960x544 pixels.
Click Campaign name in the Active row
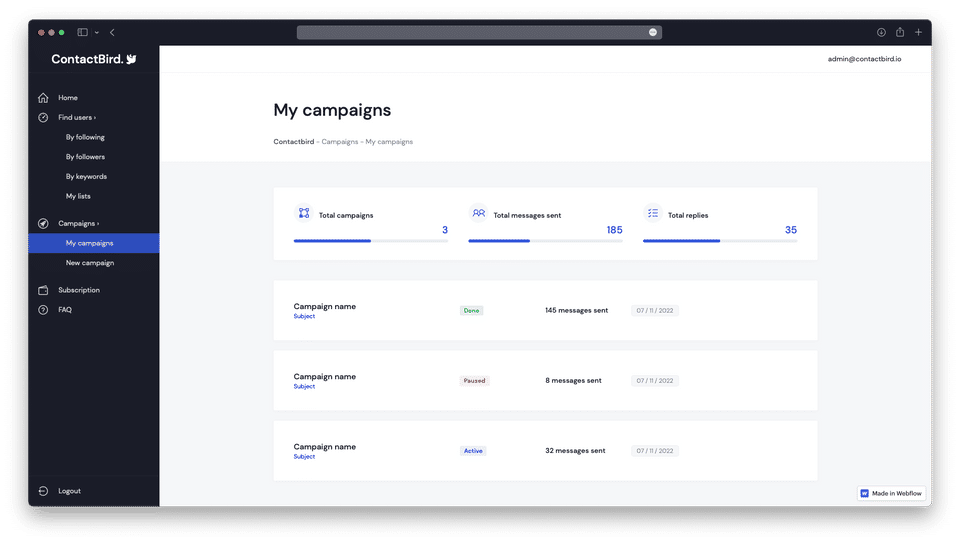coord(324,447)
